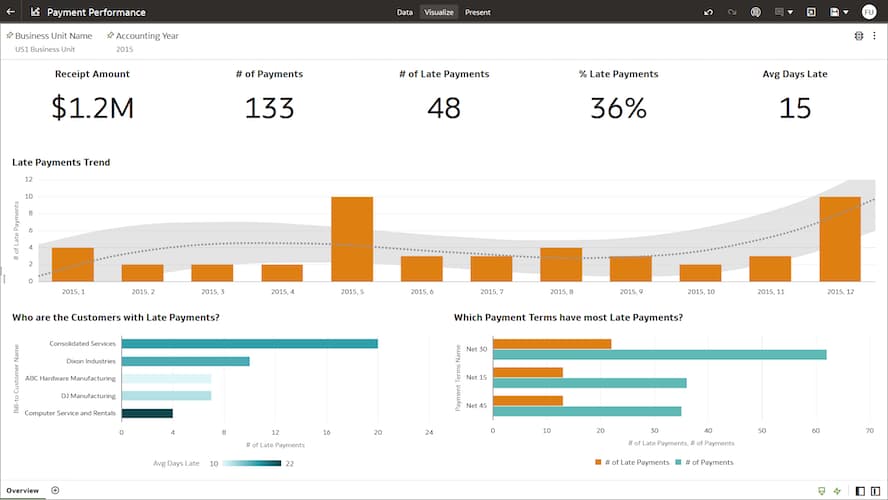888x500 pixels.
Task: Click the Avg Days Late color gradient legend
Action: click(251, 463)
